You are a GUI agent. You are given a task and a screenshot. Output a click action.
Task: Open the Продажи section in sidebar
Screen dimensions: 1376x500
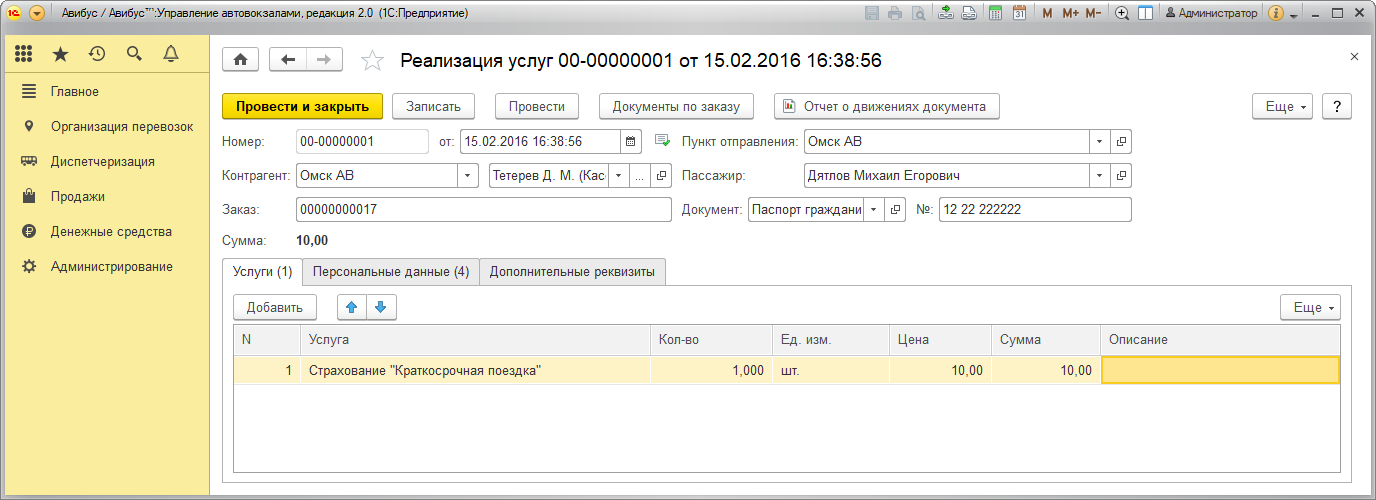77,197
